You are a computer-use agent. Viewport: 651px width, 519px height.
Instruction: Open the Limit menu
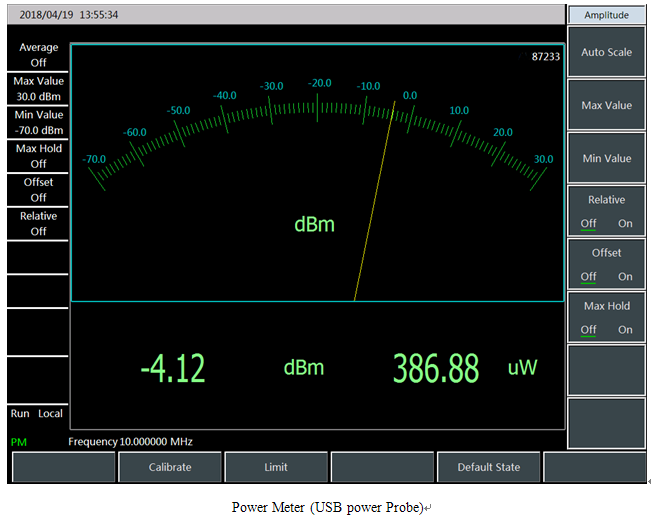(276, 467)
